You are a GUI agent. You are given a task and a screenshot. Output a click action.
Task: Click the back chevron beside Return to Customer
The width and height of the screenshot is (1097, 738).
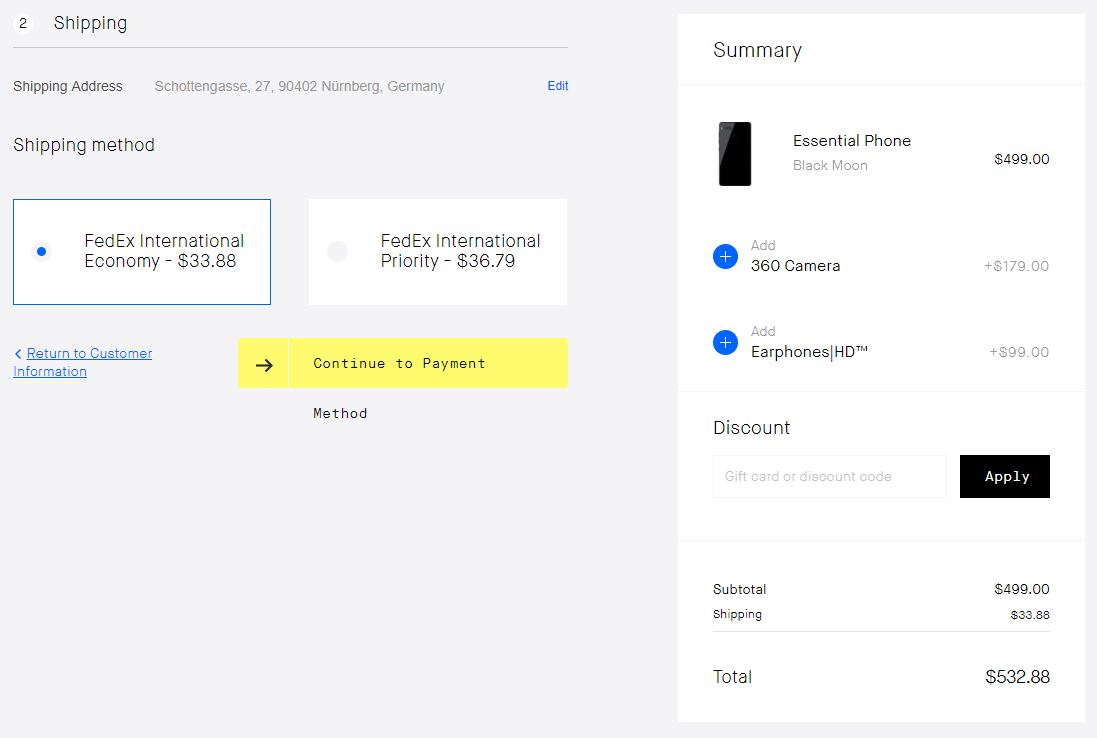point(18,354)
